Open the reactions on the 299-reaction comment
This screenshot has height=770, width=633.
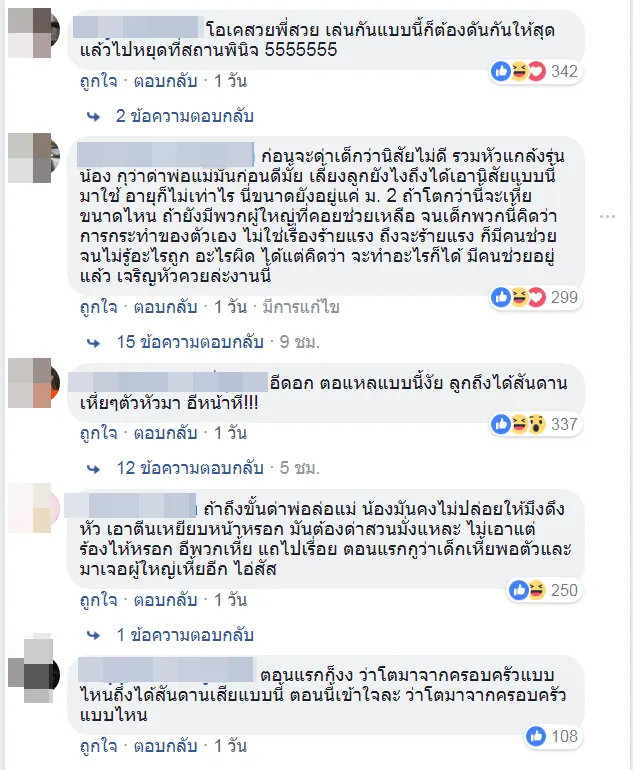tap(535, 297)
